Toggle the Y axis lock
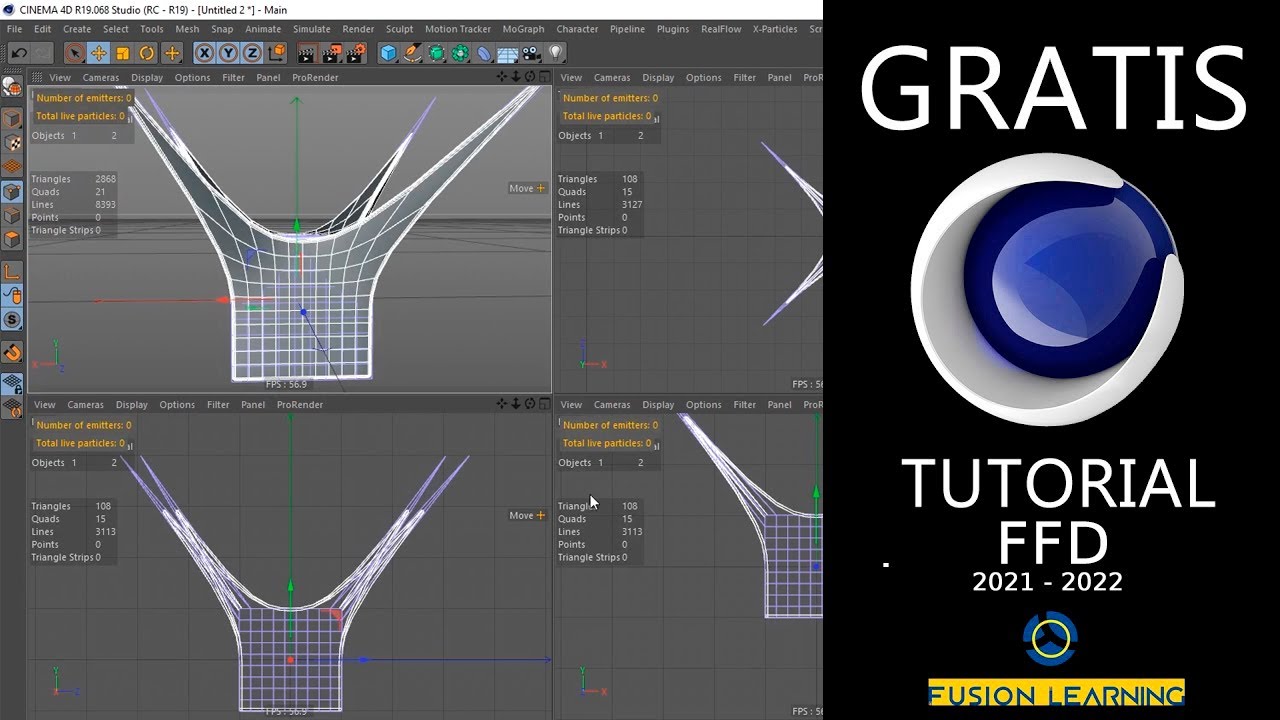This screenshot has height=720, width=1280. (229, 53)
